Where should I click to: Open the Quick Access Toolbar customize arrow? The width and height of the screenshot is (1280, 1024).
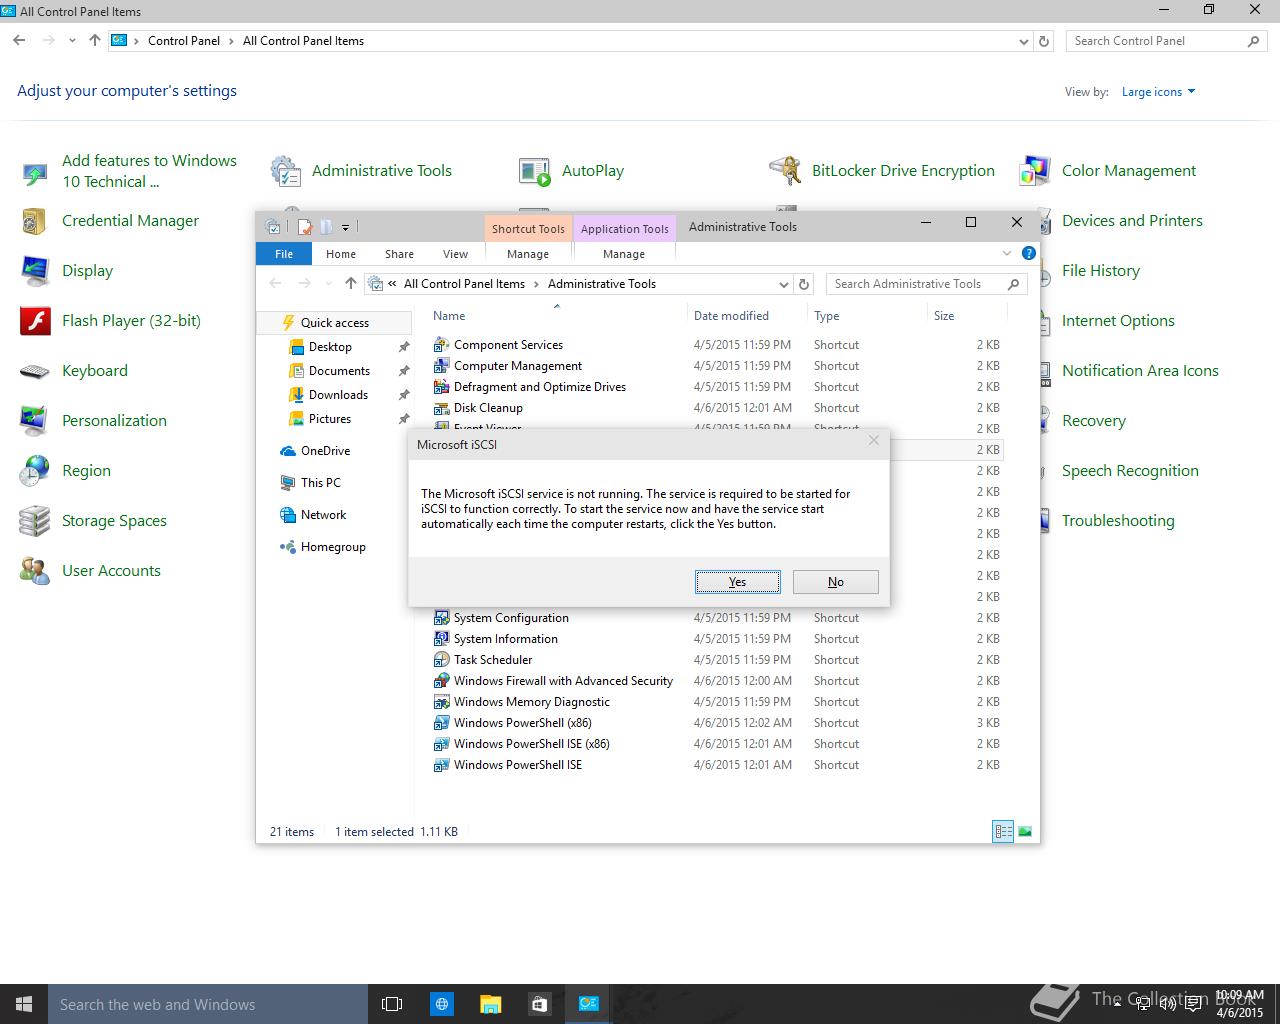(x=345, y=227)
